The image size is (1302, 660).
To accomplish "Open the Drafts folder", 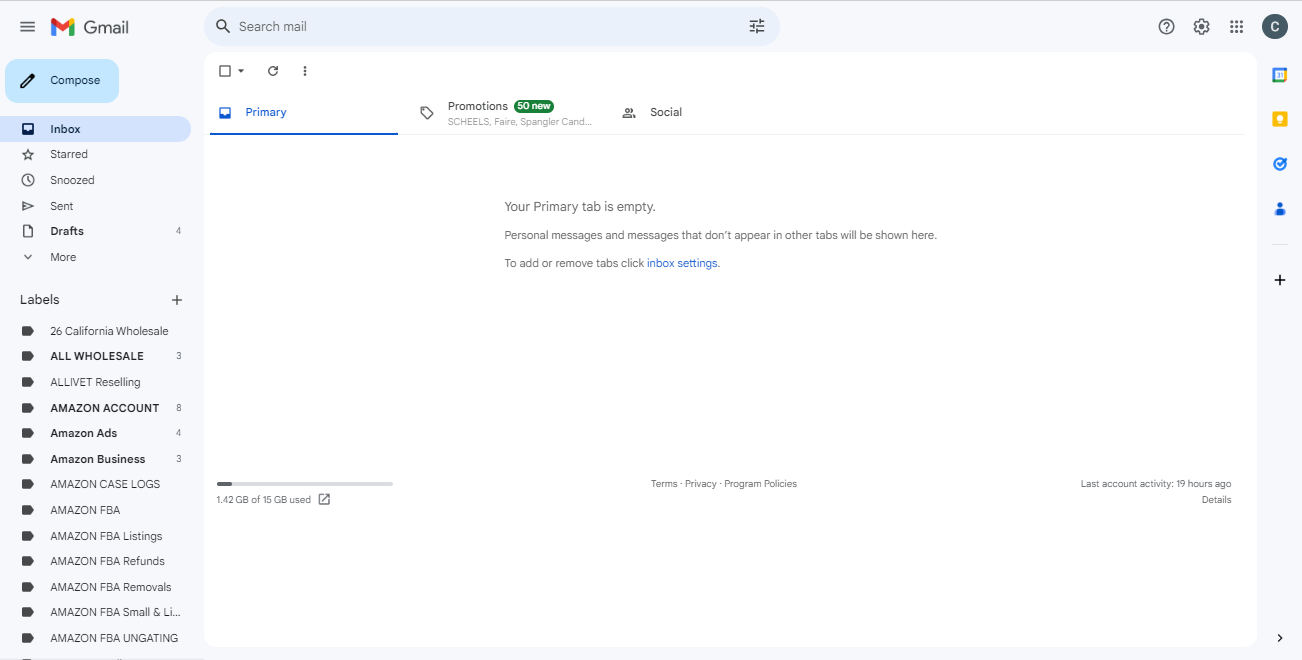I will pyautogui.click(x=95, y=231).
